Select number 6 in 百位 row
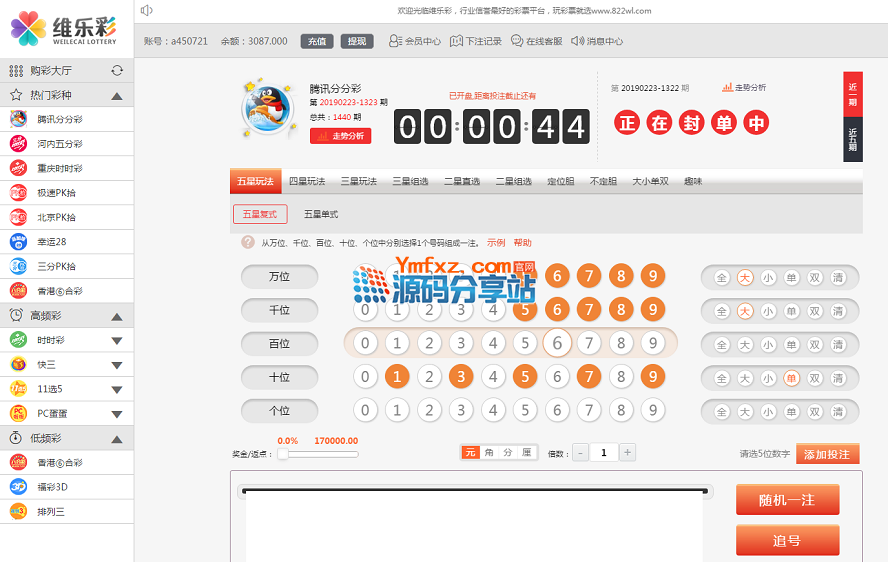Viewport: 888px width, 562px height. (557, 343)
